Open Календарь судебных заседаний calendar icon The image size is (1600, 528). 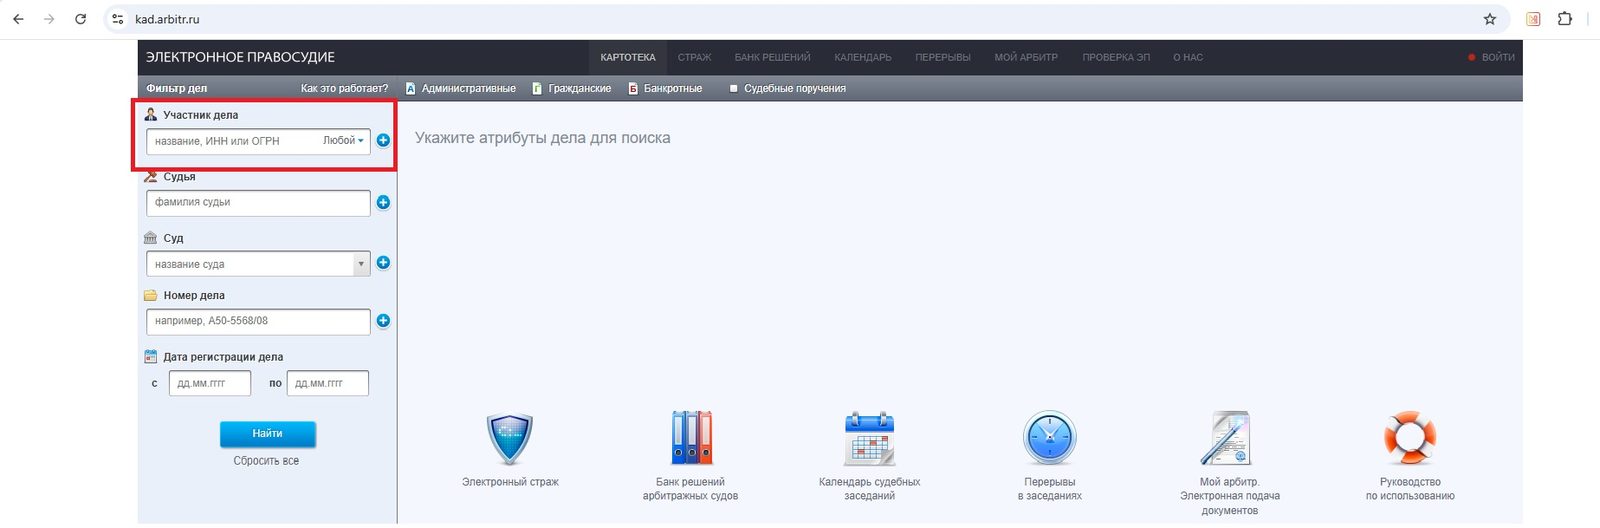869,438
